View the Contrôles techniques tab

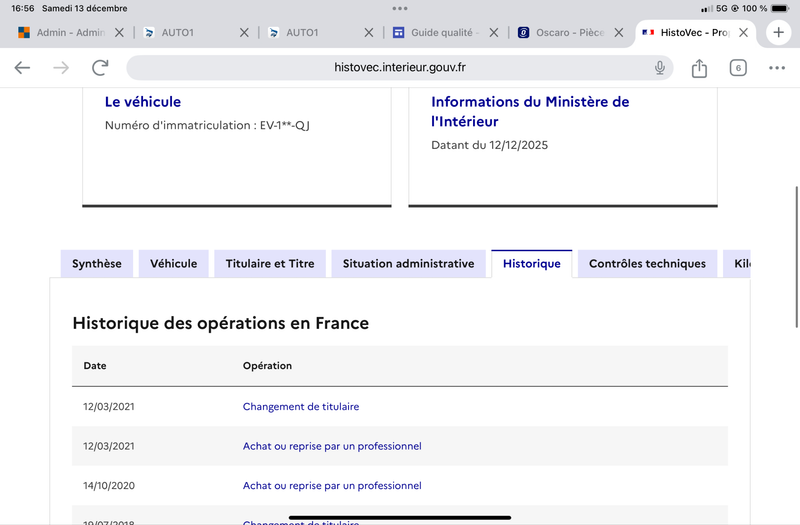647,264
